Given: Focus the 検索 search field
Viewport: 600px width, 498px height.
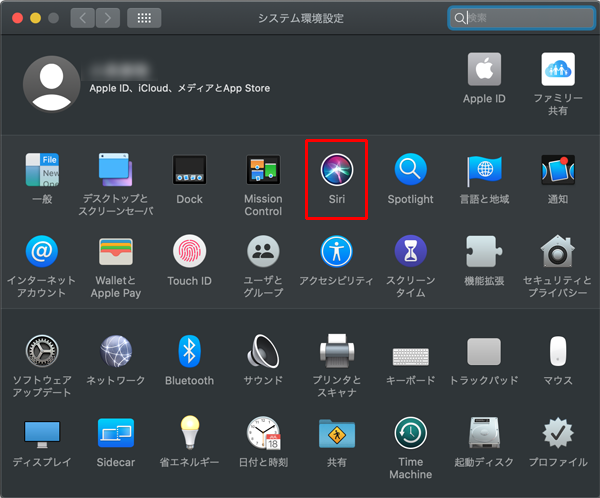Looking at the screenshot, I should click(522, 18).
